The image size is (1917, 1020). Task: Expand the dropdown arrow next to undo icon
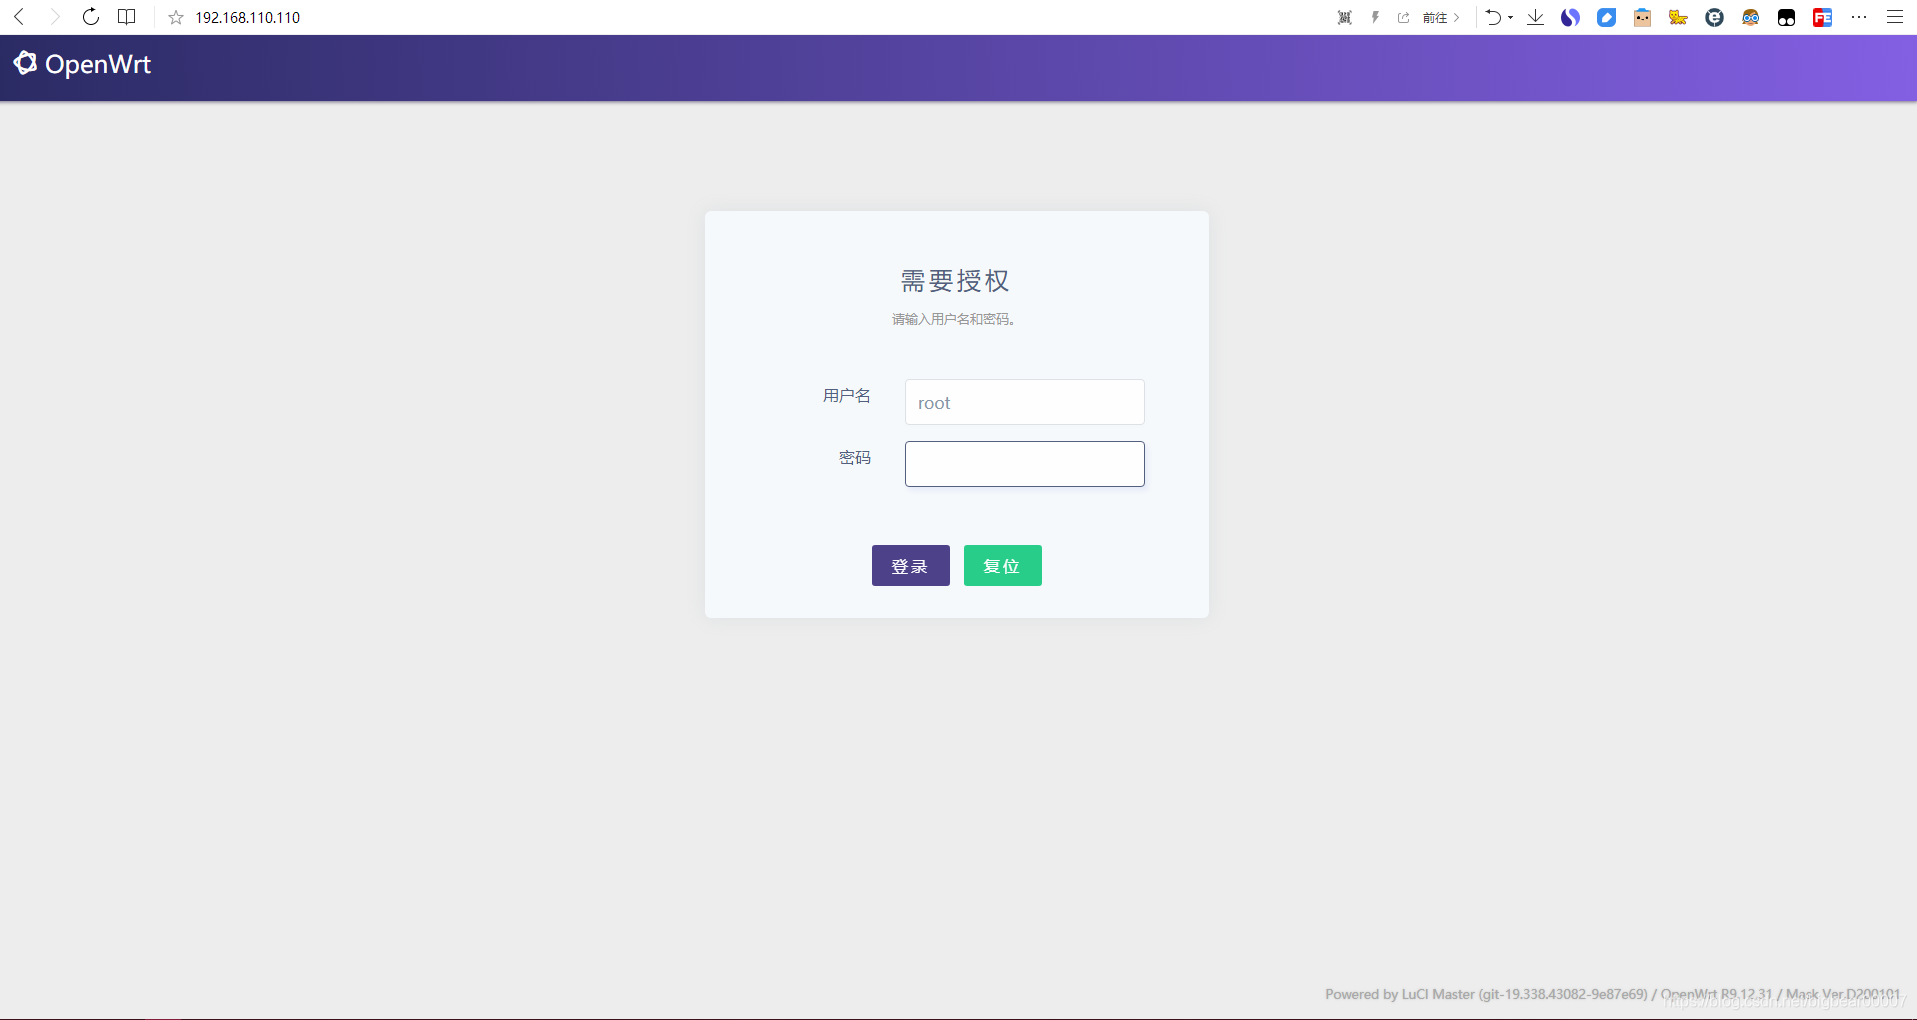pyautogui.click(x=1510, y=18)
